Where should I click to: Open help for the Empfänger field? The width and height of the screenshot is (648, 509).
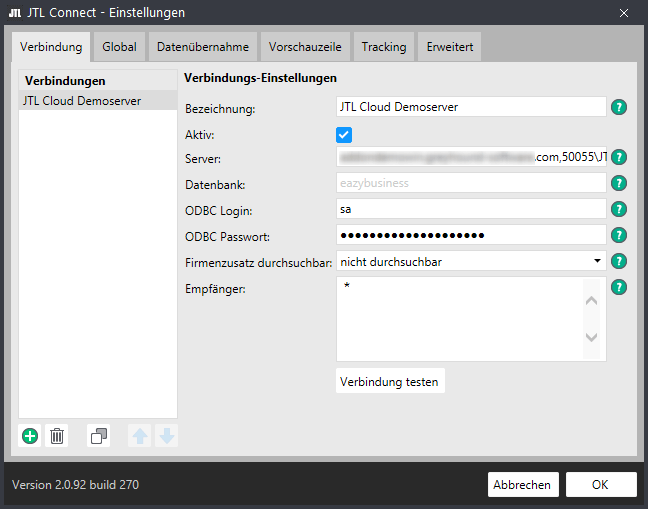(619, 287)
